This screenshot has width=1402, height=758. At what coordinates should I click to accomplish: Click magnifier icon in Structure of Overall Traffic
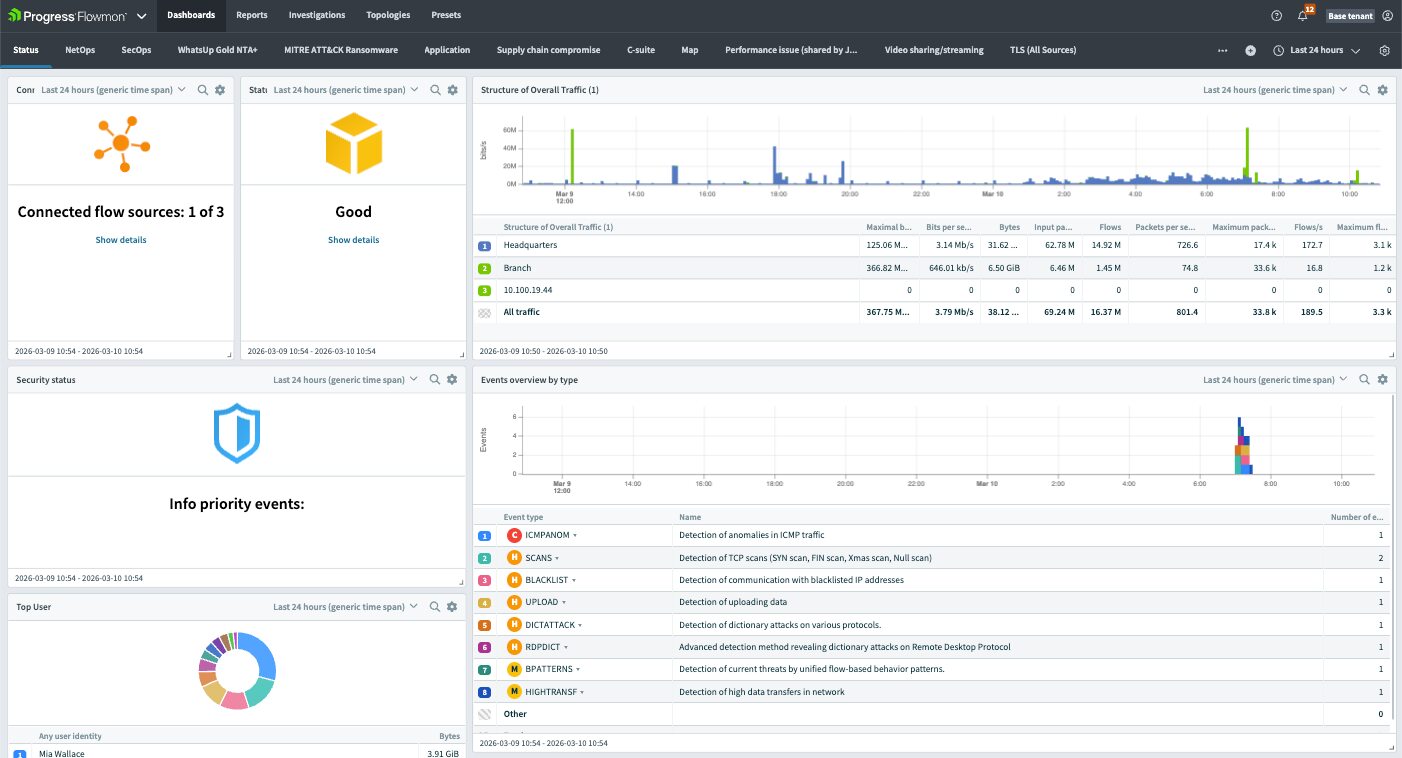[x=1364, y=90]
